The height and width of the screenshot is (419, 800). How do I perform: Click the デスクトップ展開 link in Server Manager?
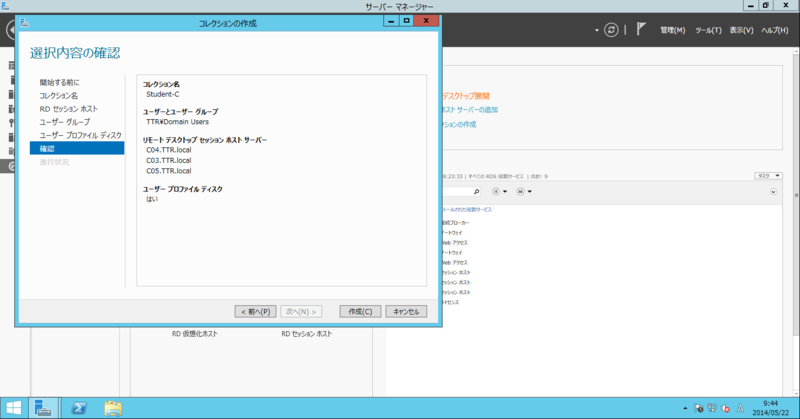(466, 96)
